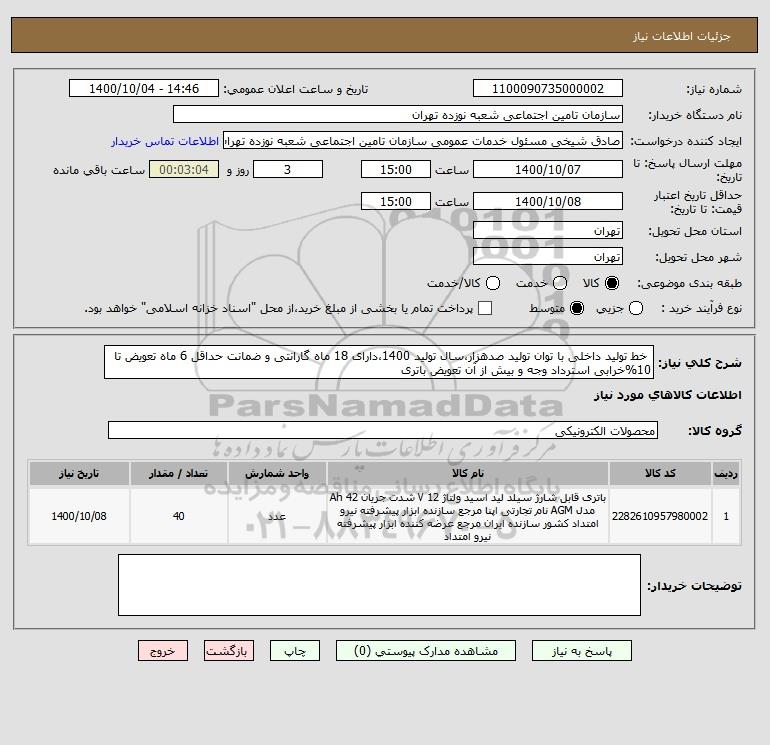This screenshot has height=745, width=770.
Task: Choose the جزیی purchase type radio
Action: pyautogui.click(x=636, y=308)
